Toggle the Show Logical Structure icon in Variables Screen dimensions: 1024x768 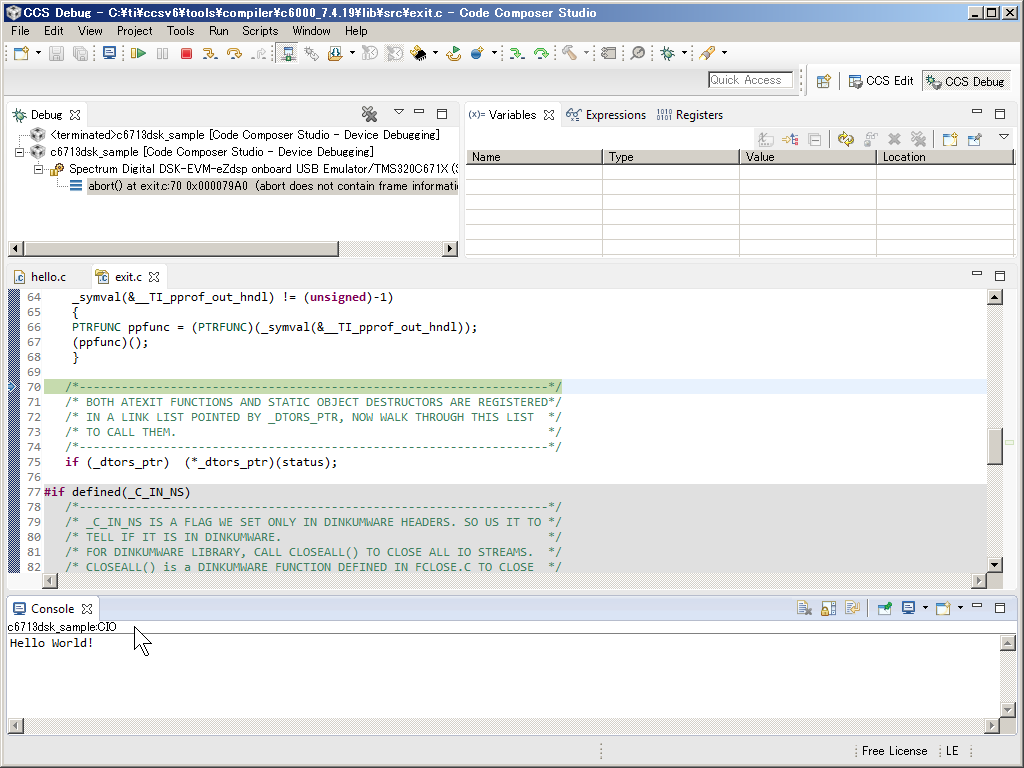click(790, 139)
